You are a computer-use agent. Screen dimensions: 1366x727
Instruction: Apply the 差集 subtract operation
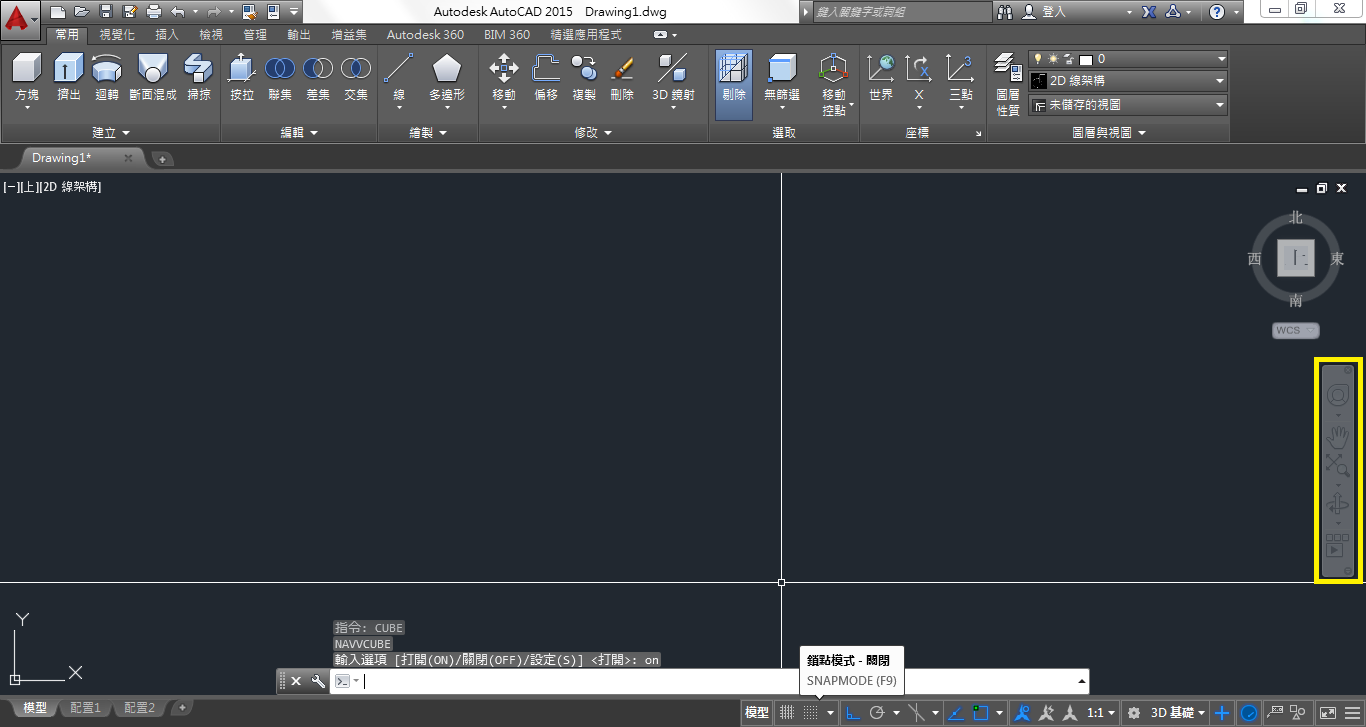318,78
